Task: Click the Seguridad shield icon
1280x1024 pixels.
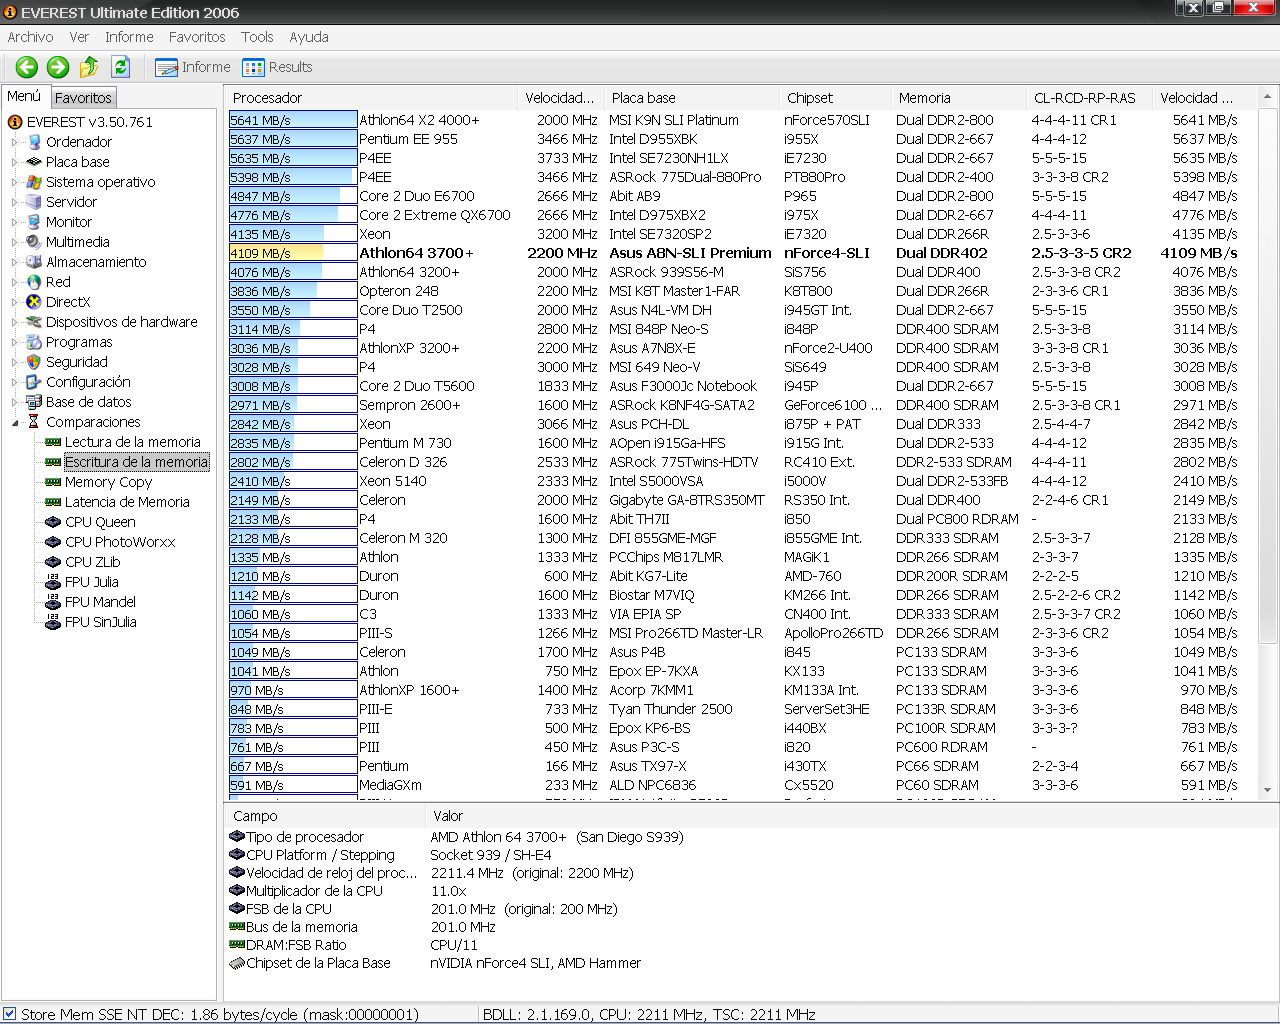Action: point(34,362)
